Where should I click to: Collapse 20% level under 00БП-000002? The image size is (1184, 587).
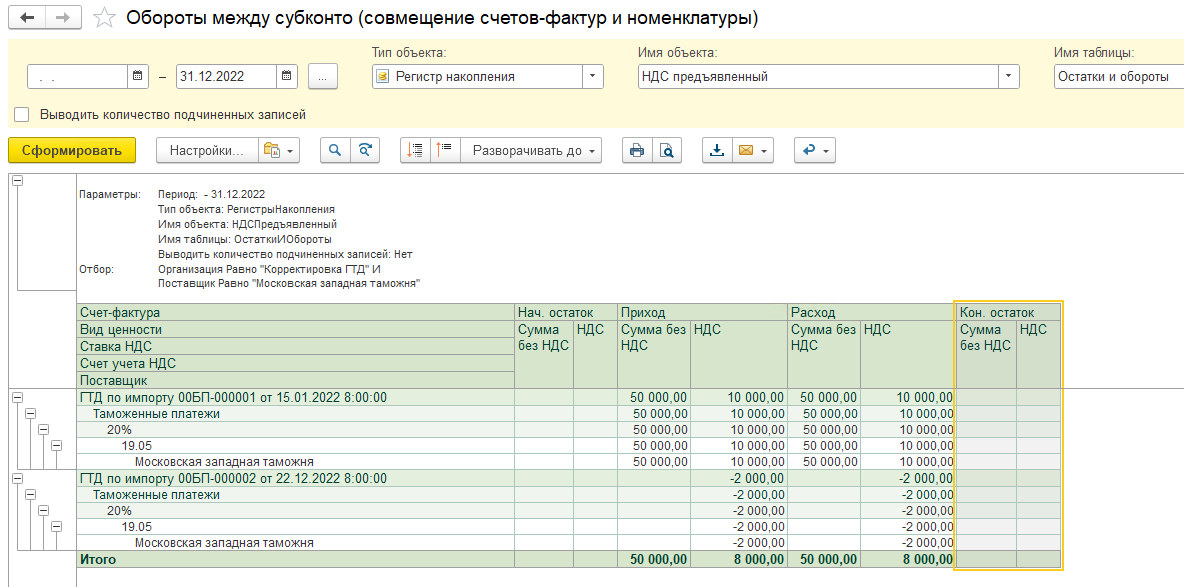pos(43,511)
